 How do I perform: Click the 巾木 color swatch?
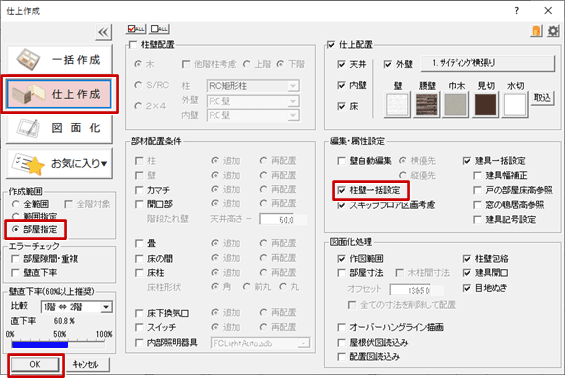[456, 105]
